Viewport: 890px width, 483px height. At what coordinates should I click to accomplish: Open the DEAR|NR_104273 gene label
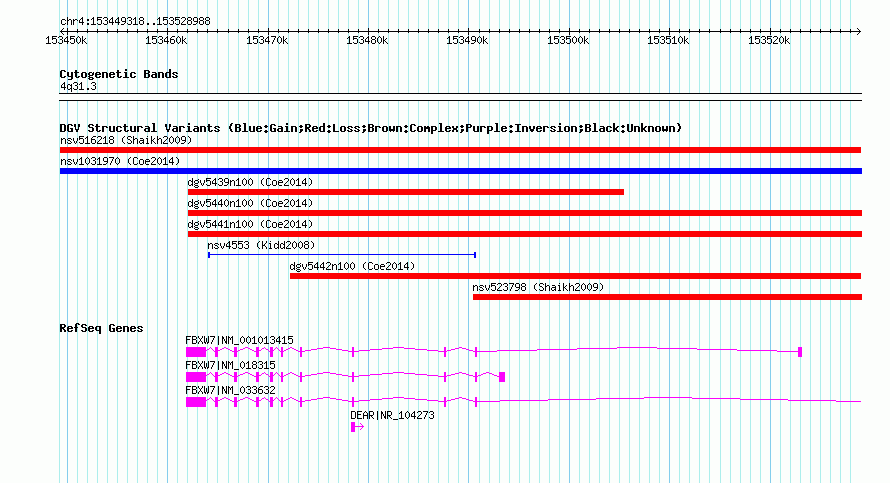point(392,415)
